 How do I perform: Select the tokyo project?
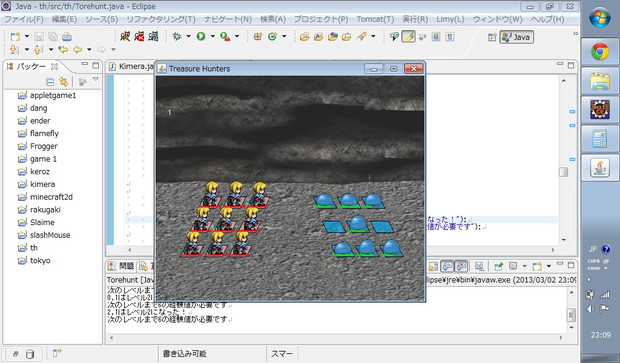click(x=34, y=260)
